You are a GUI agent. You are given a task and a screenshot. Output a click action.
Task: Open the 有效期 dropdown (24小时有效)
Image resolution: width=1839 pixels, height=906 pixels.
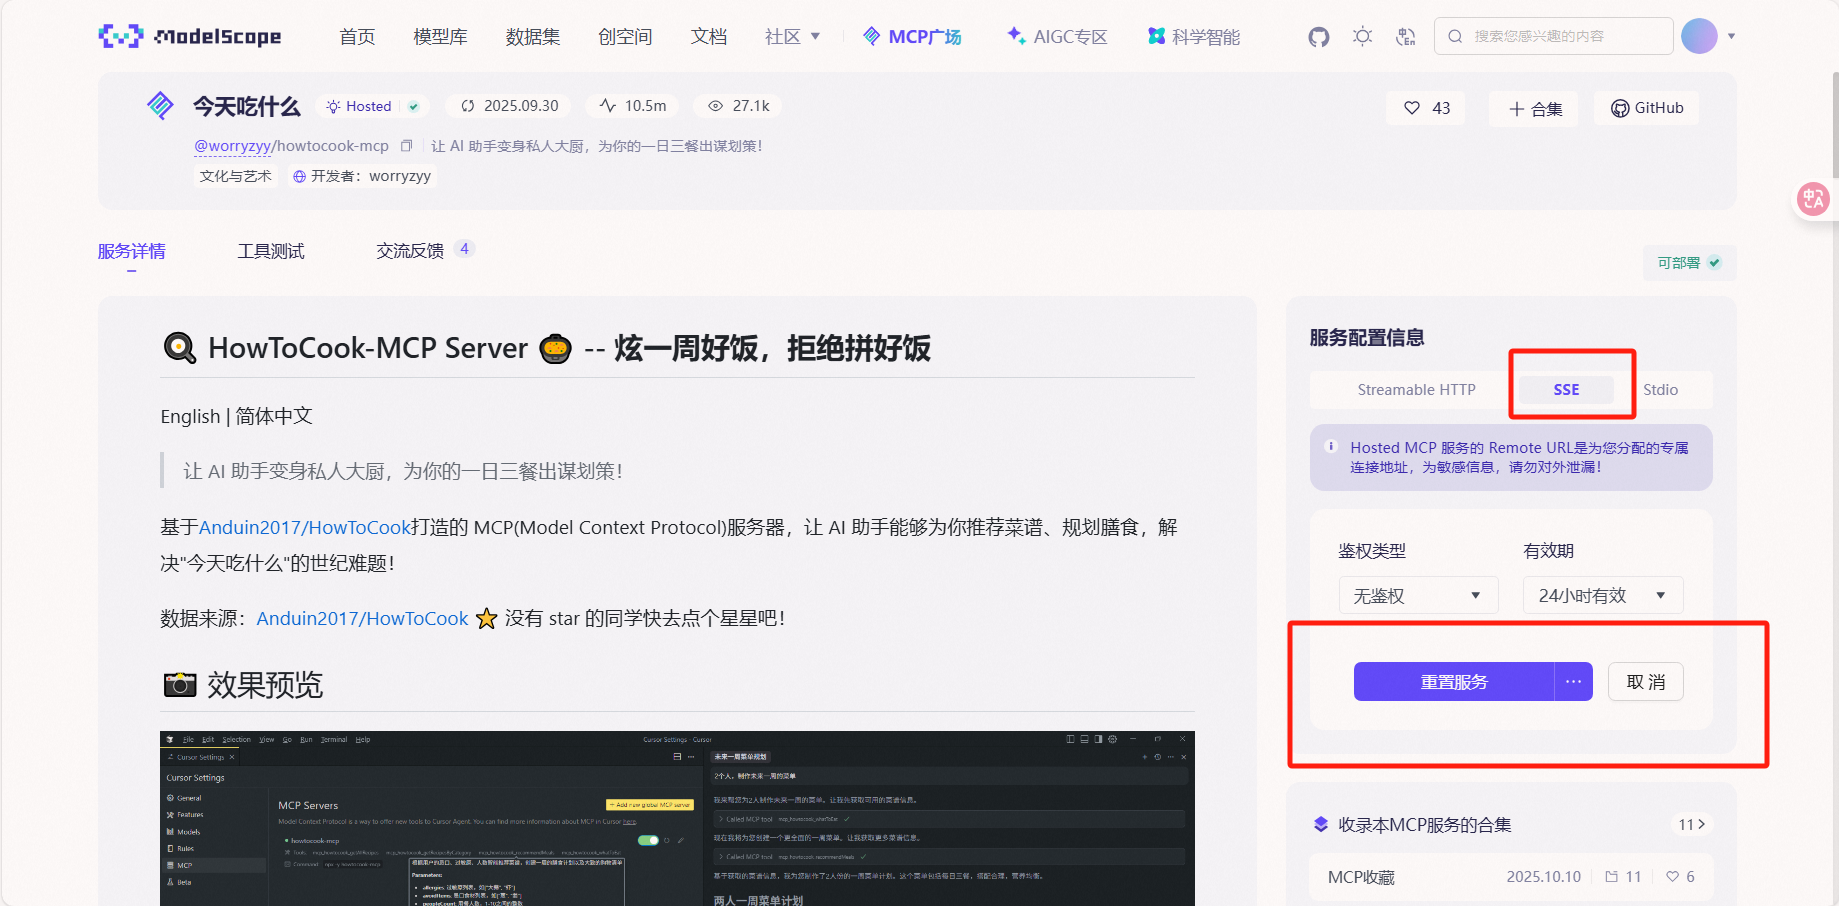click(x=1603, y=595)
